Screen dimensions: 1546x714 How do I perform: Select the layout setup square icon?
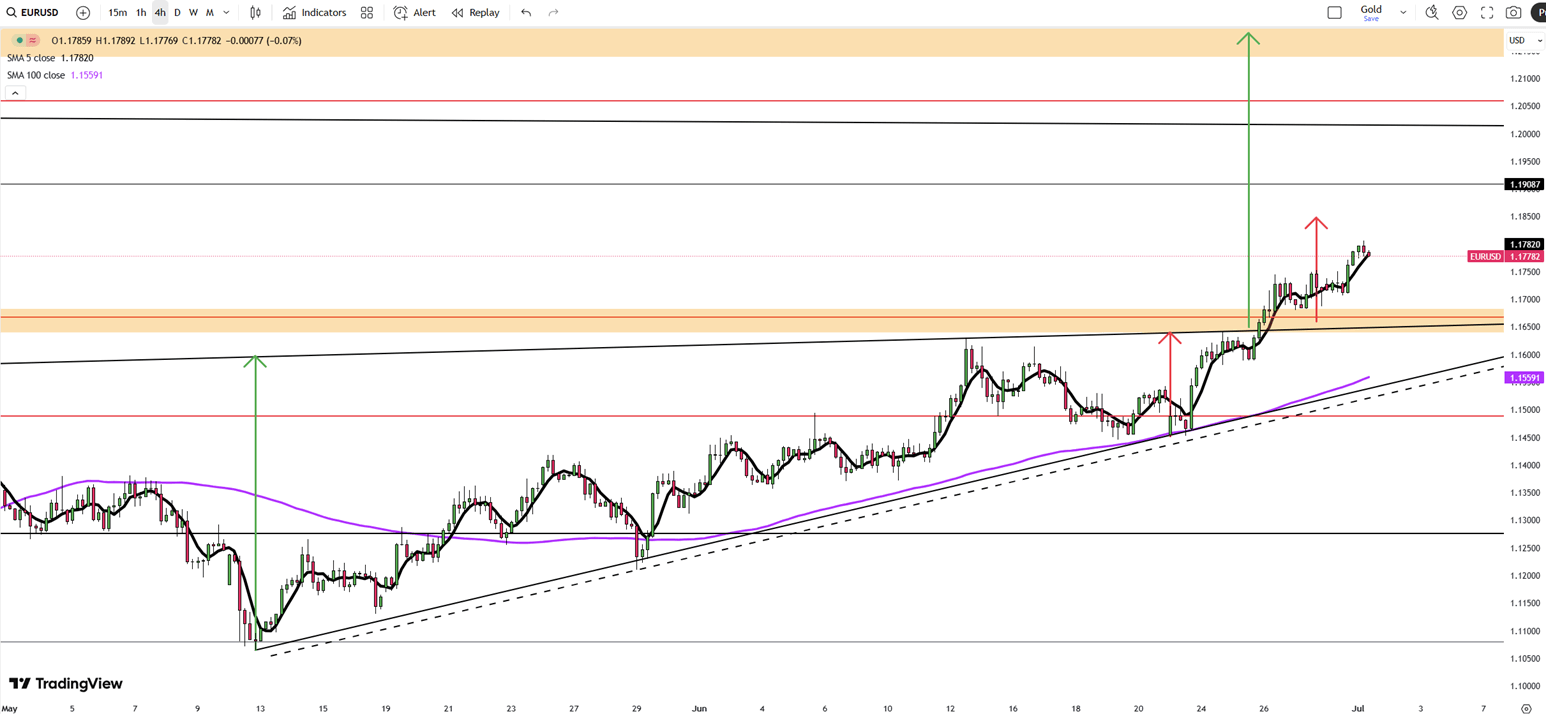click(1334, 13)
